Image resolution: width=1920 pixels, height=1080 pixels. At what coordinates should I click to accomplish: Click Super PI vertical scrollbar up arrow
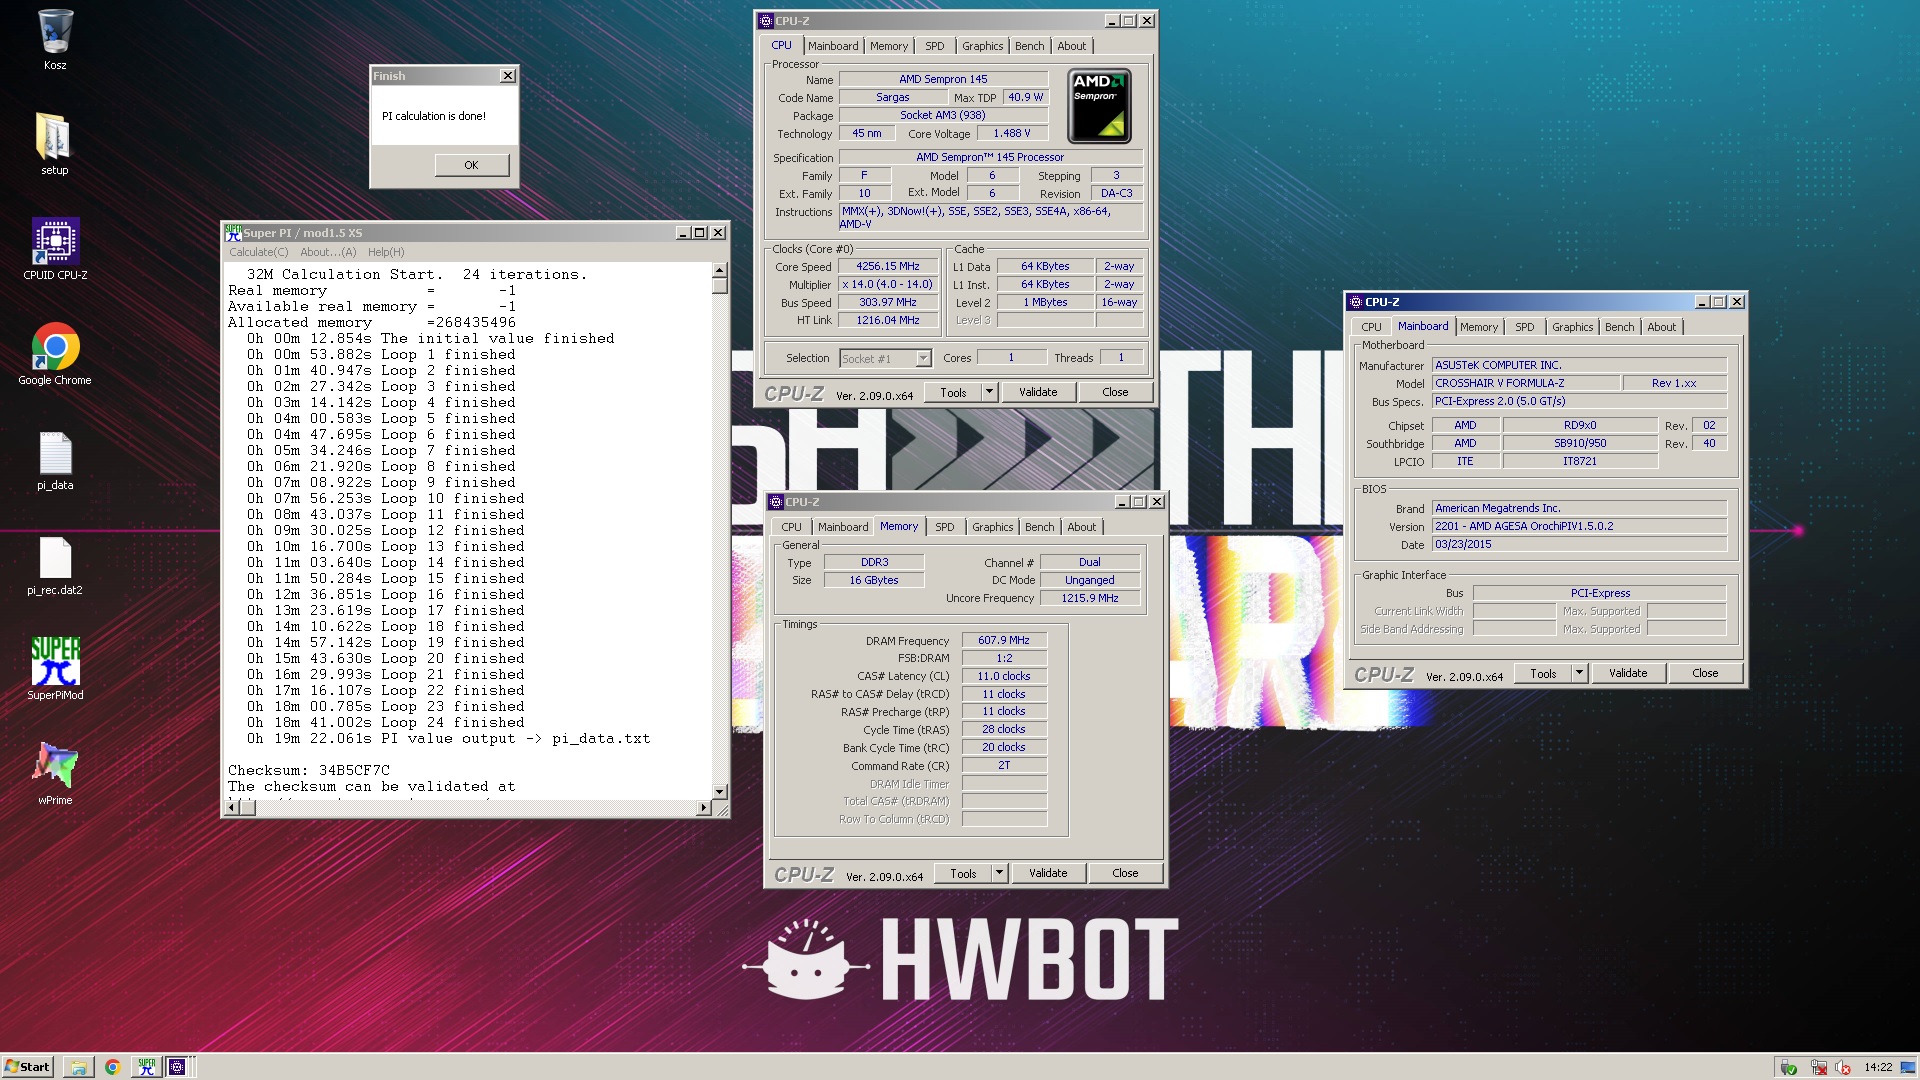coord(719,271)
